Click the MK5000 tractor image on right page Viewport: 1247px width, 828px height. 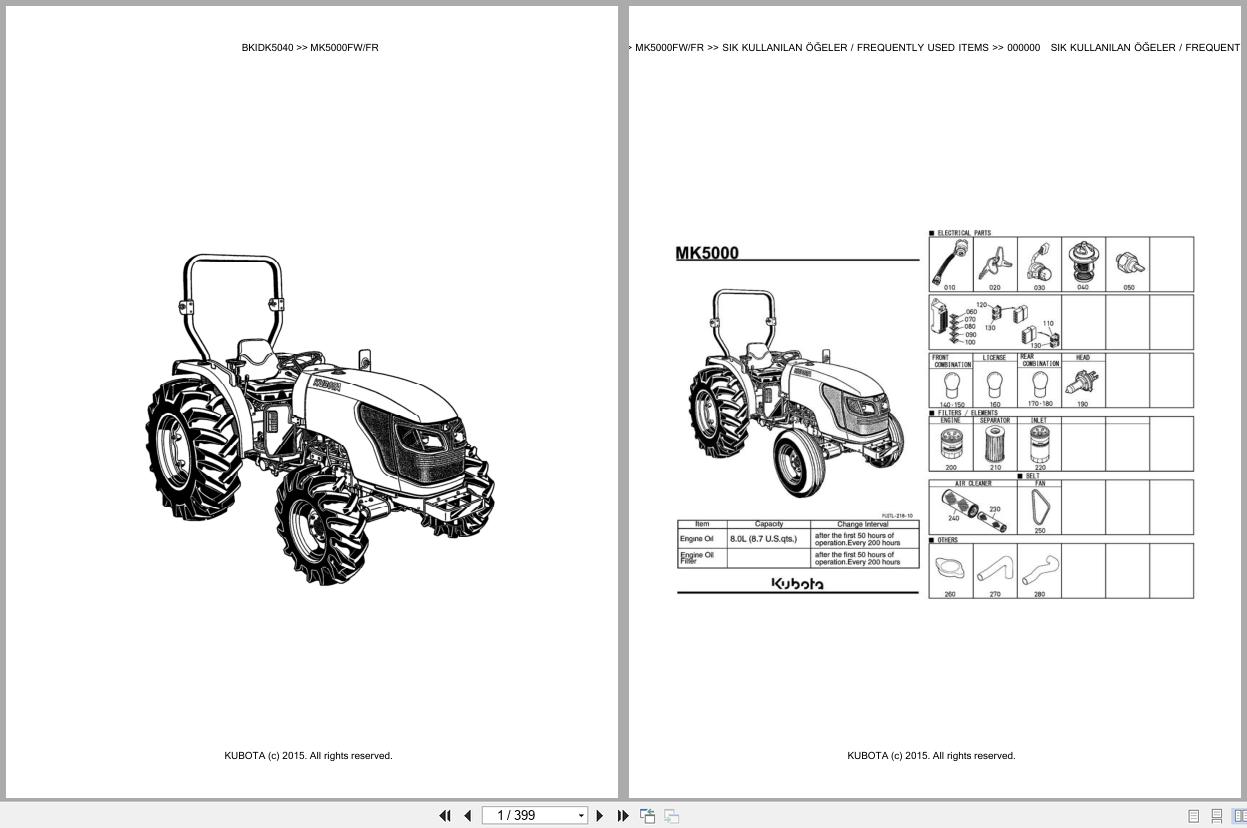click(x=795, y=393)
